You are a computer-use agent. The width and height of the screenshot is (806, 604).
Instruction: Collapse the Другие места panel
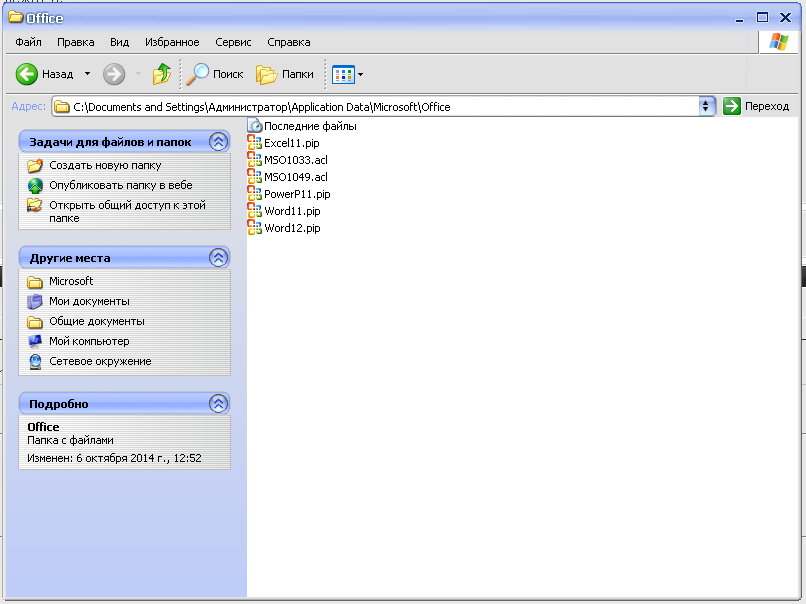click(218, 258)
